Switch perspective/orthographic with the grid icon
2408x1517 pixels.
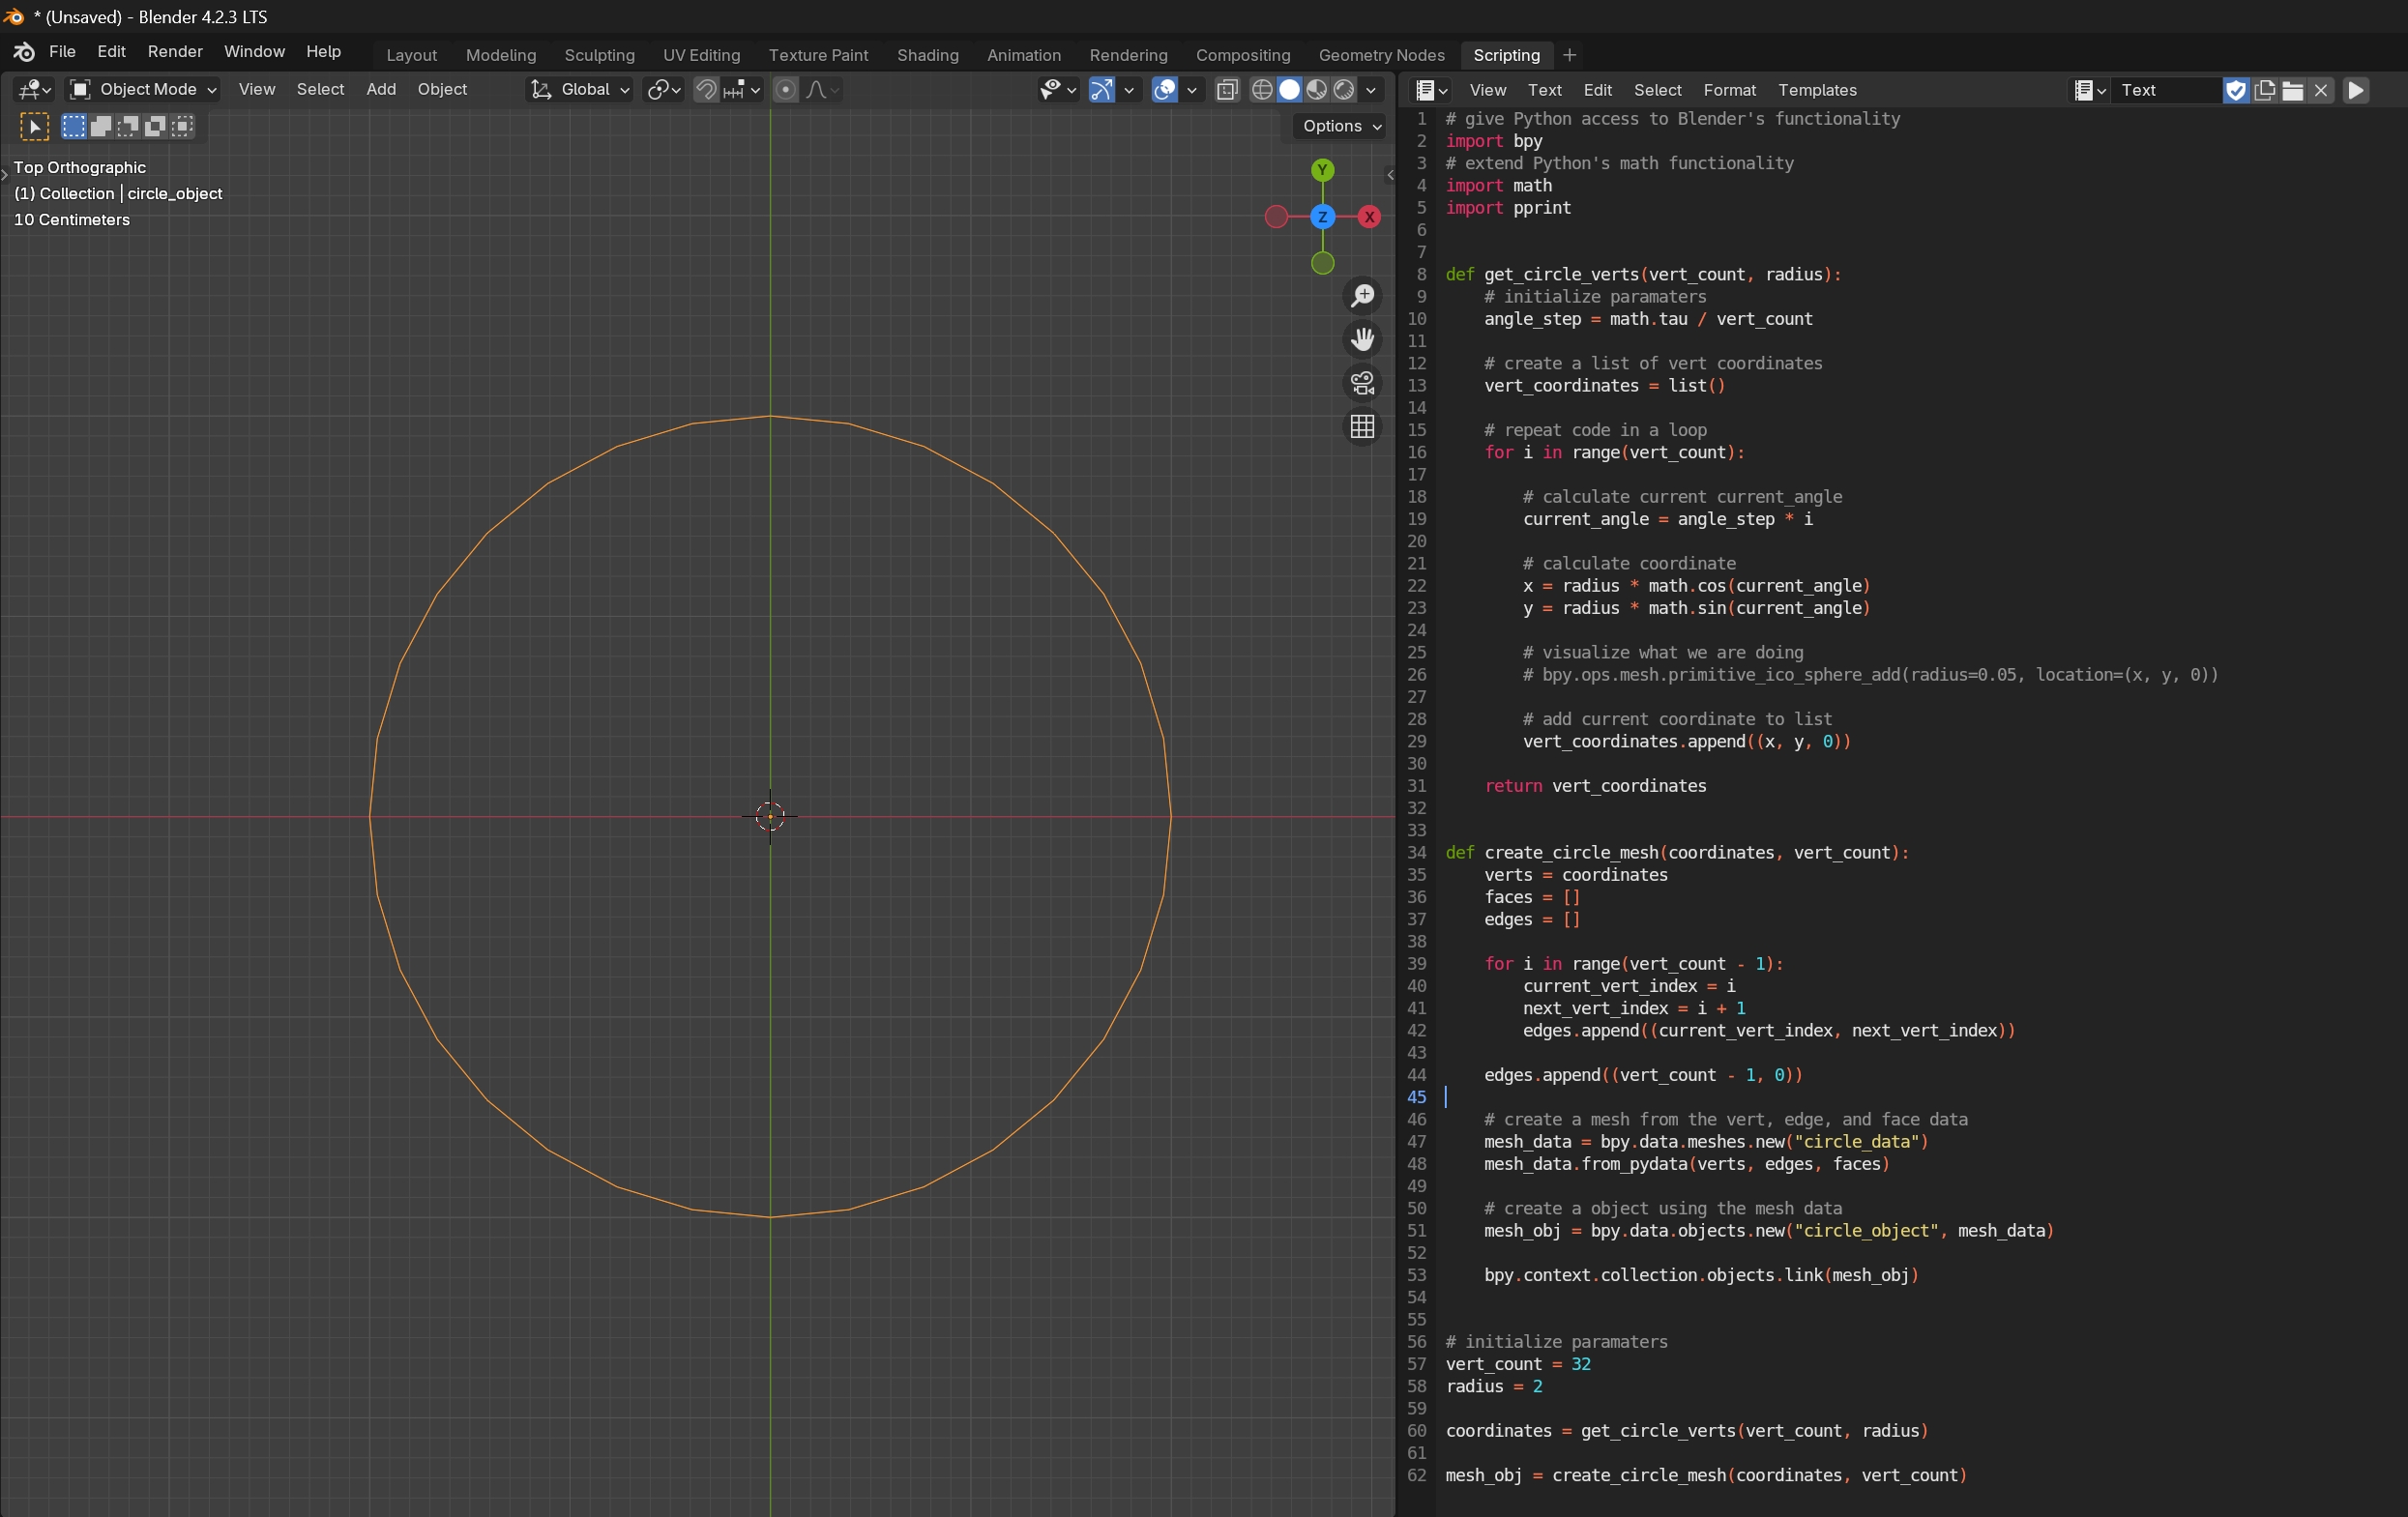pos(1362,427)
